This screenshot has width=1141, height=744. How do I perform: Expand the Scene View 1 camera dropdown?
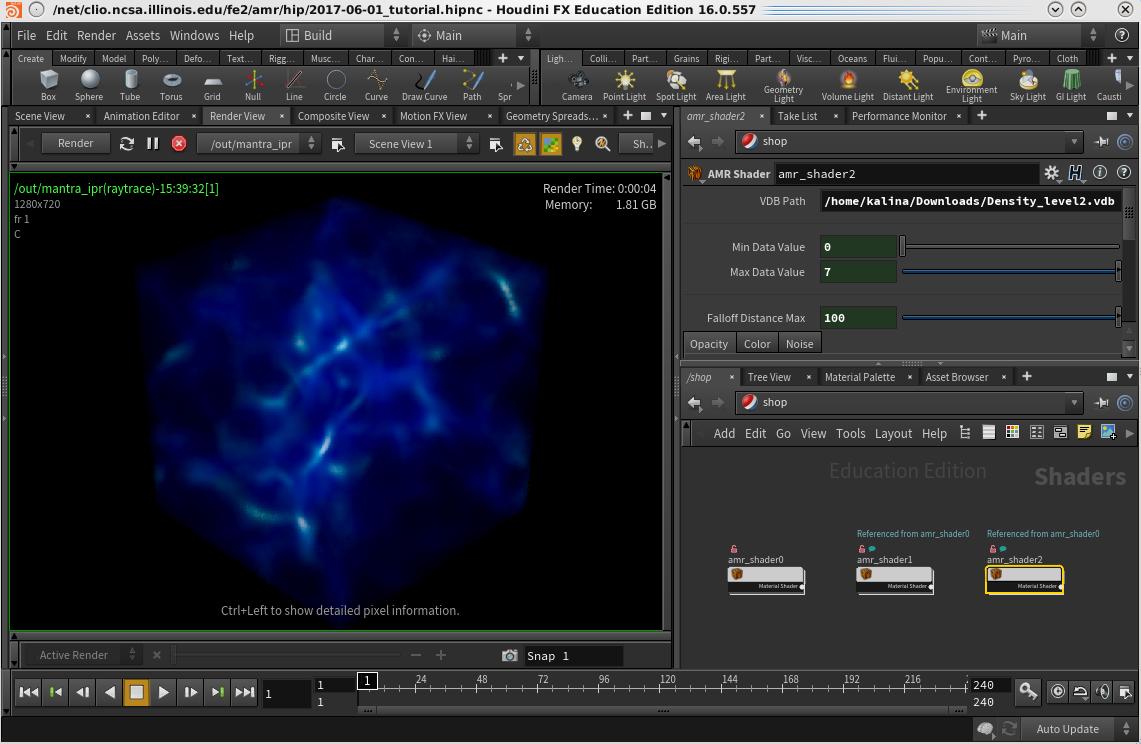pyautogui.click(x=416, y=144)
